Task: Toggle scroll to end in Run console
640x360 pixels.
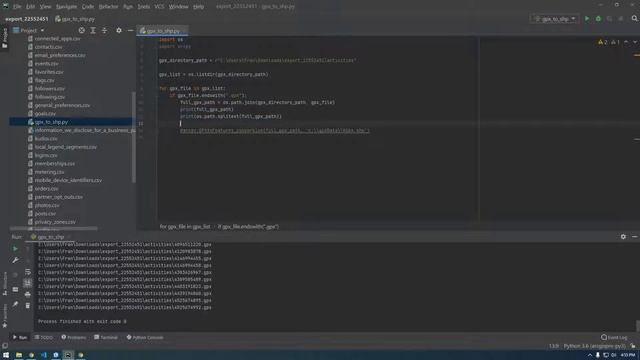Action: [28, 283]
